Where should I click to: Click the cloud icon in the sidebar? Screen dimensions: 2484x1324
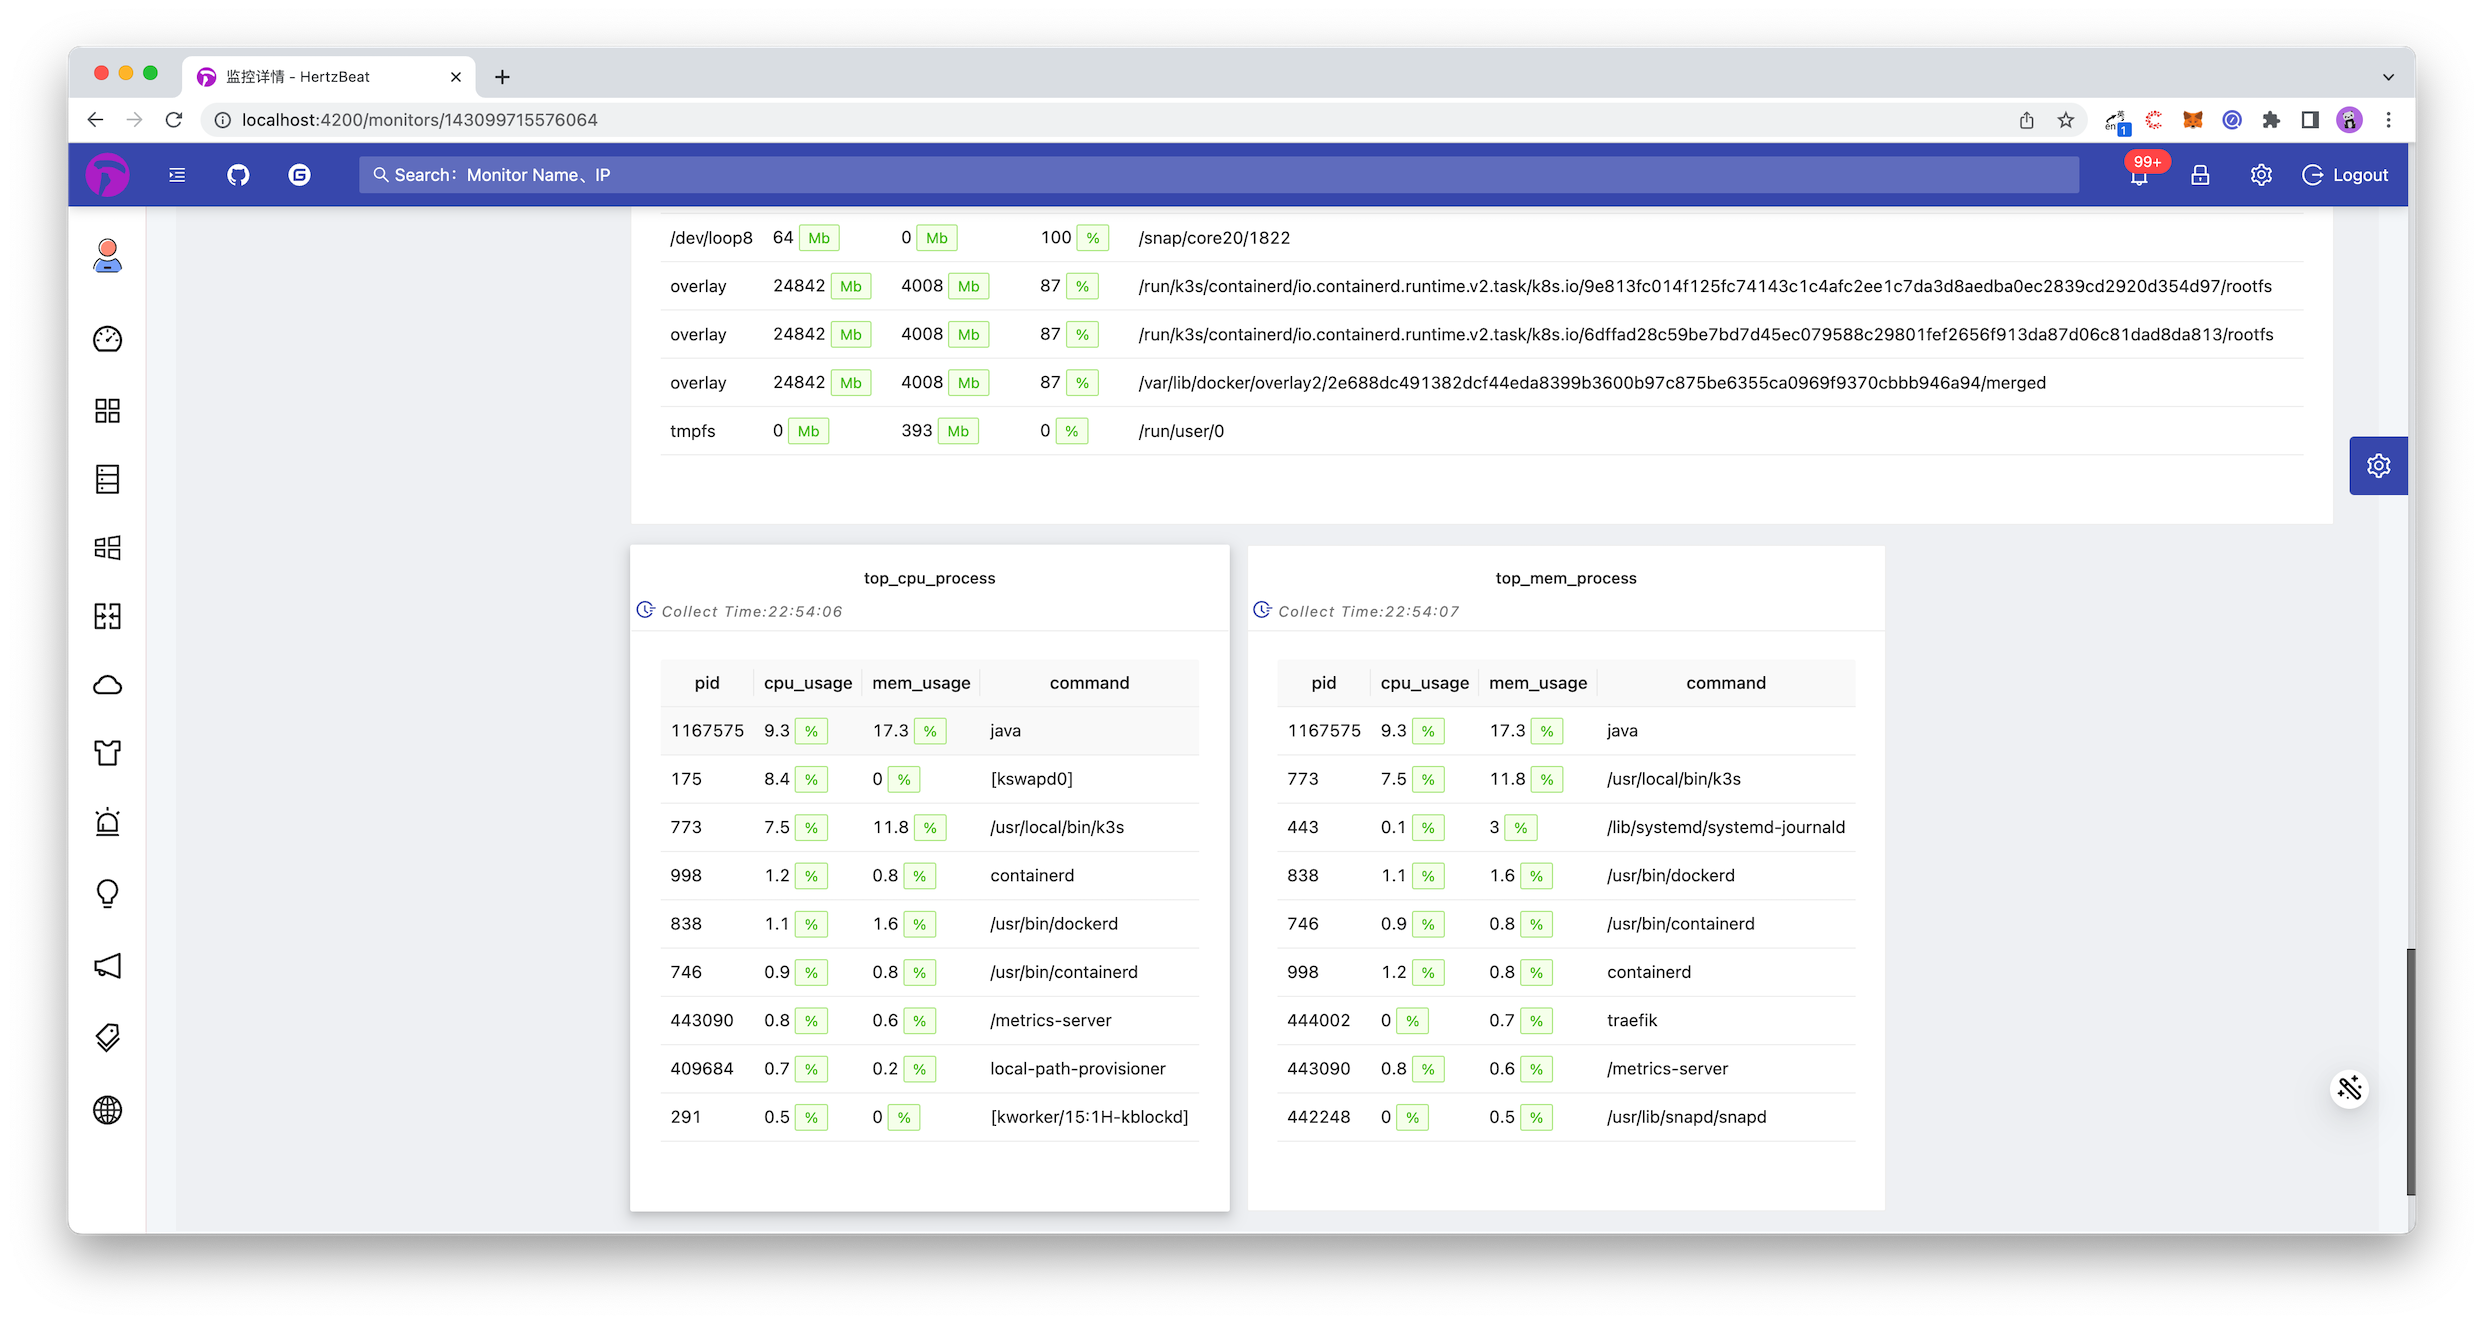pyautogui.click(x=107, y=685)
